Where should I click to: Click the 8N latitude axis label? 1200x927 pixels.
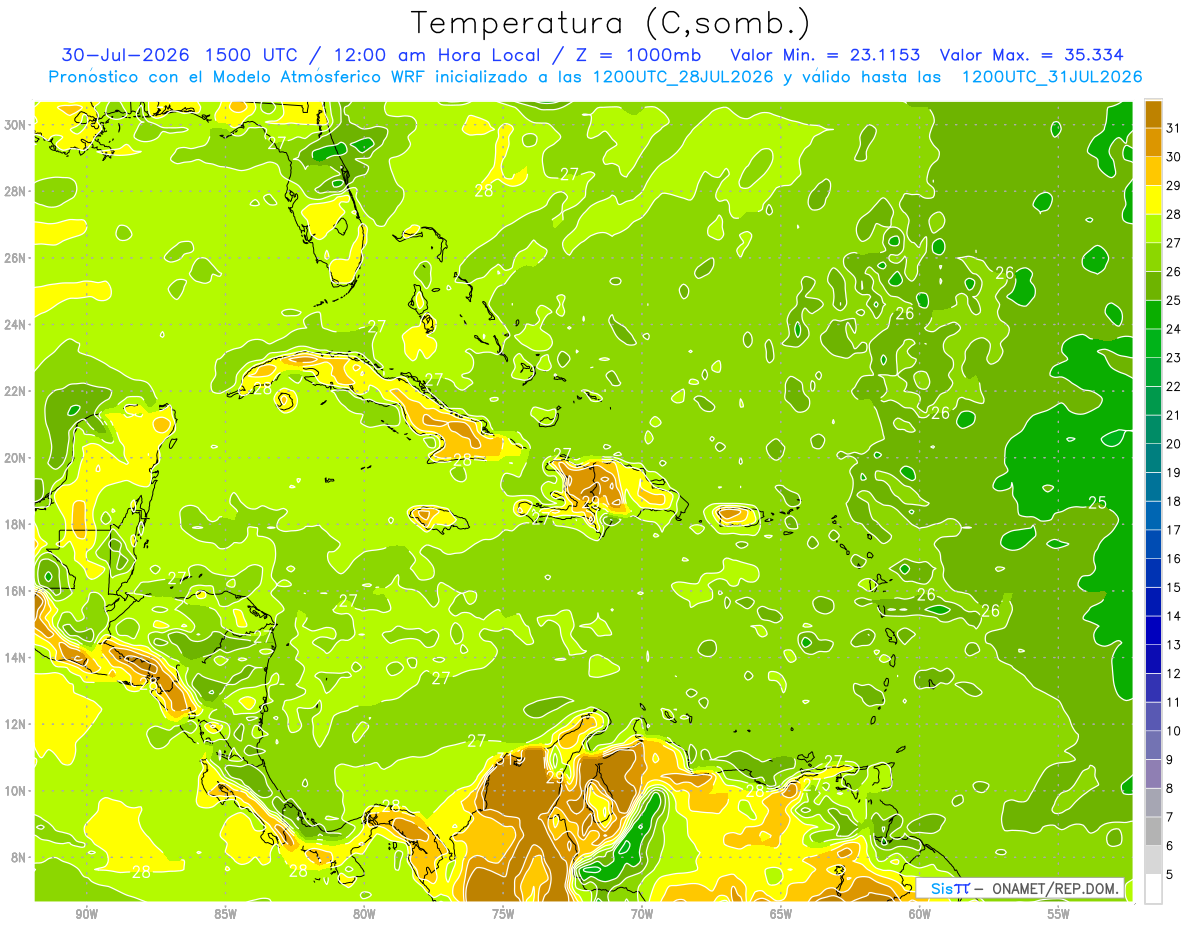(20, 857)
